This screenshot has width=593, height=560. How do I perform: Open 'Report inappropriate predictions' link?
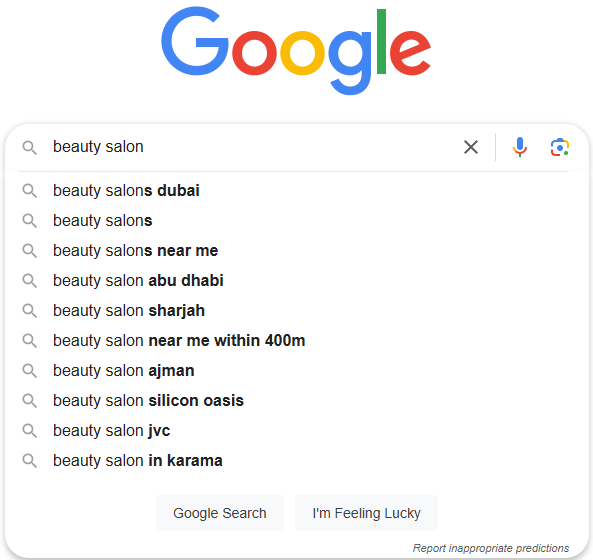tap(491, 548)
